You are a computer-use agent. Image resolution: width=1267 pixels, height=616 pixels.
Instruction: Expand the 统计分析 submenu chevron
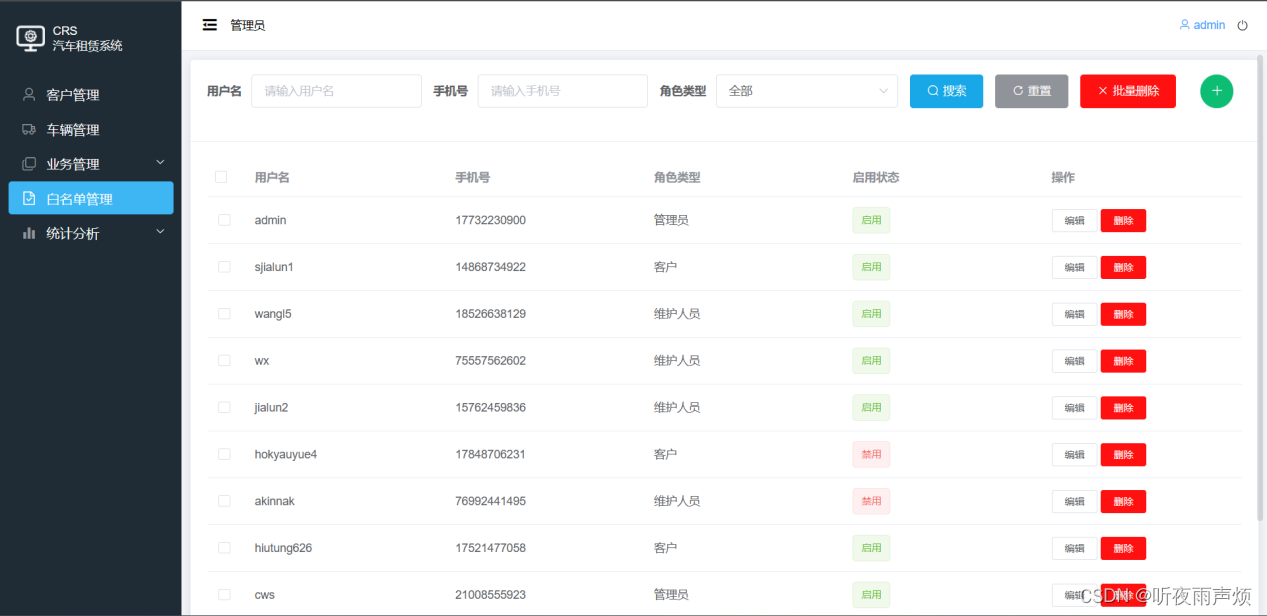pyautogui.click(x=160, y=232)
